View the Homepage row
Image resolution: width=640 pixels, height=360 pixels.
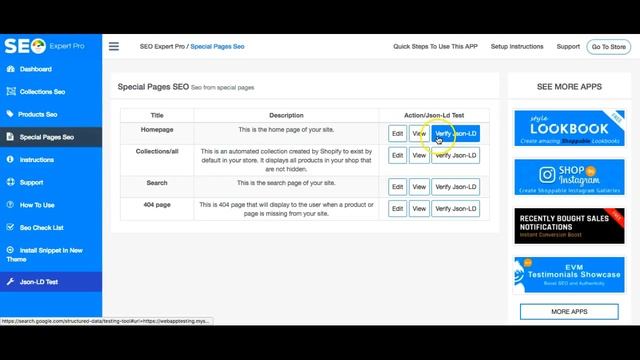coord(419,133)
